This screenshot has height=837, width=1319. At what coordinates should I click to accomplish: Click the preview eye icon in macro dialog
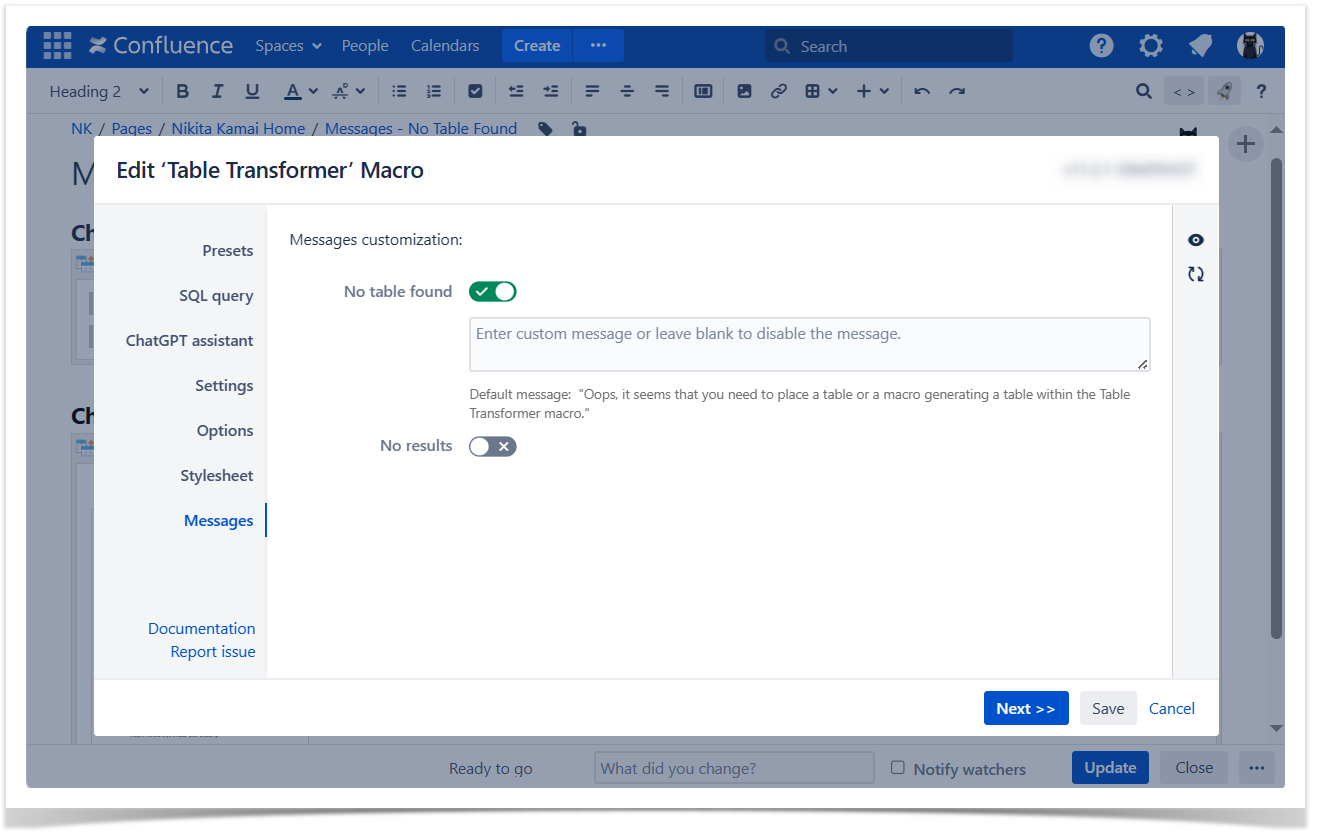pos(1195,240)
